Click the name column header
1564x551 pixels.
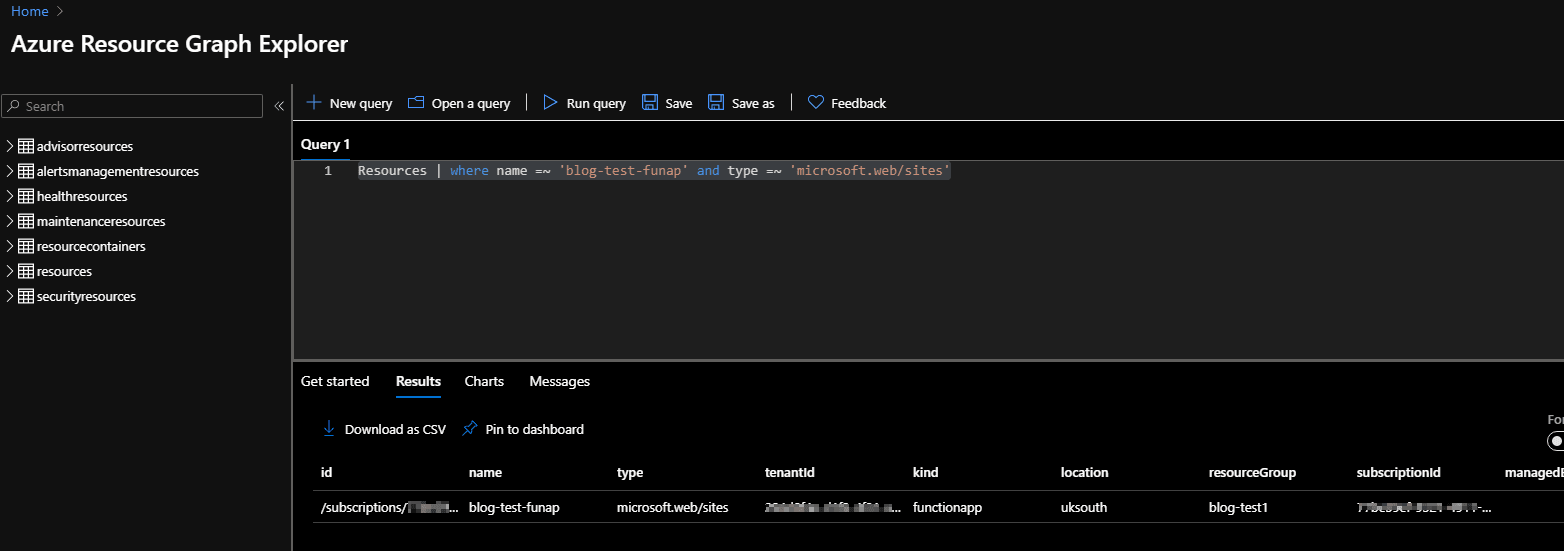click(485, 472)
